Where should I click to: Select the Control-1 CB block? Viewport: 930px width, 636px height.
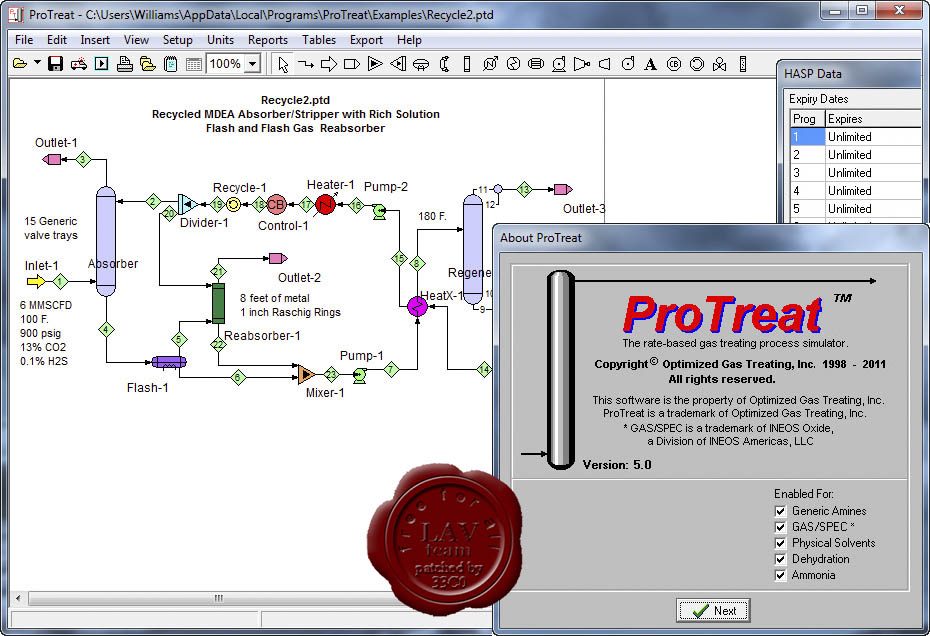click(276, 205)
